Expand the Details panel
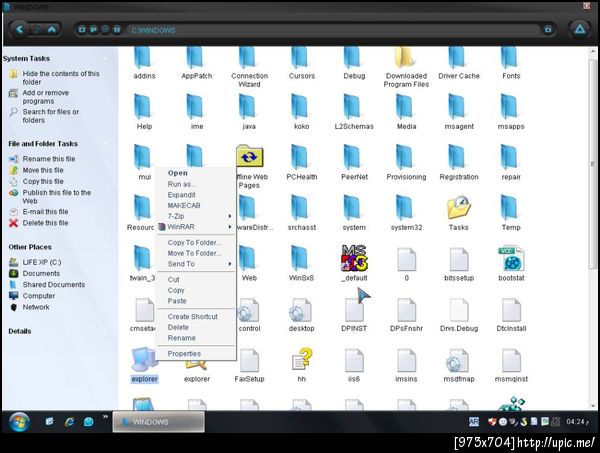The image size is (600, 453). pyautogui.click(x=104, y=331)
